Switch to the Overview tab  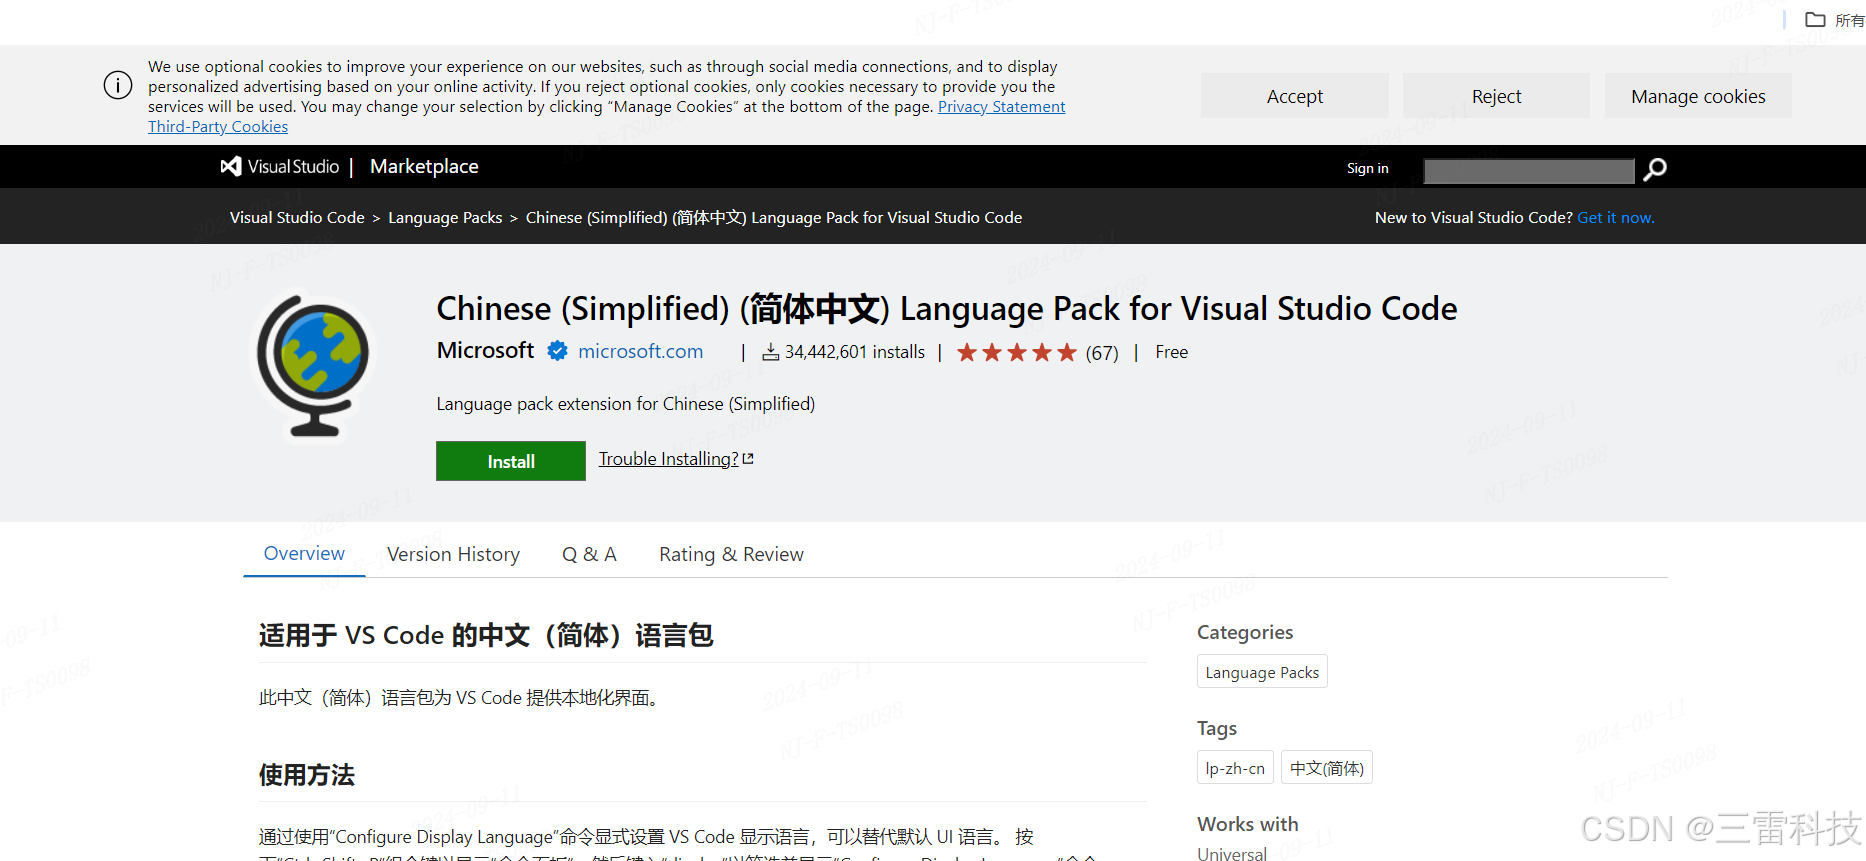304,553
